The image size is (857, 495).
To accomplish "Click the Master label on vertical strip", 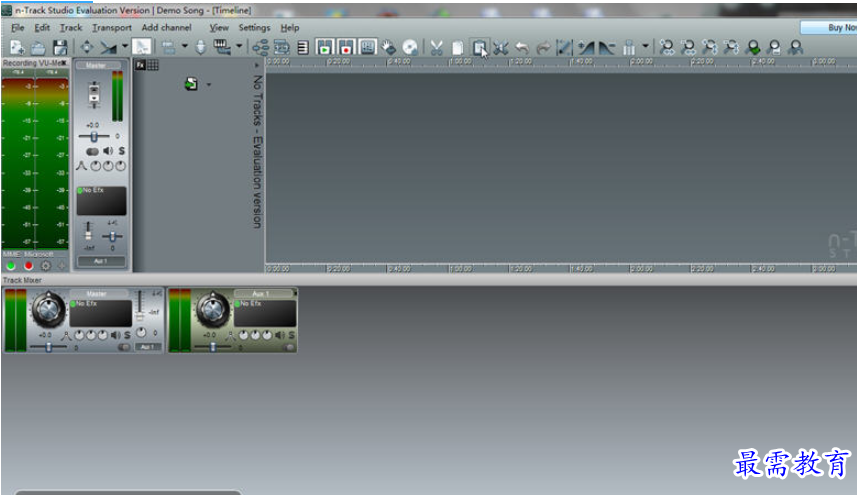I will pyautogui.click(x=96, y=65).
